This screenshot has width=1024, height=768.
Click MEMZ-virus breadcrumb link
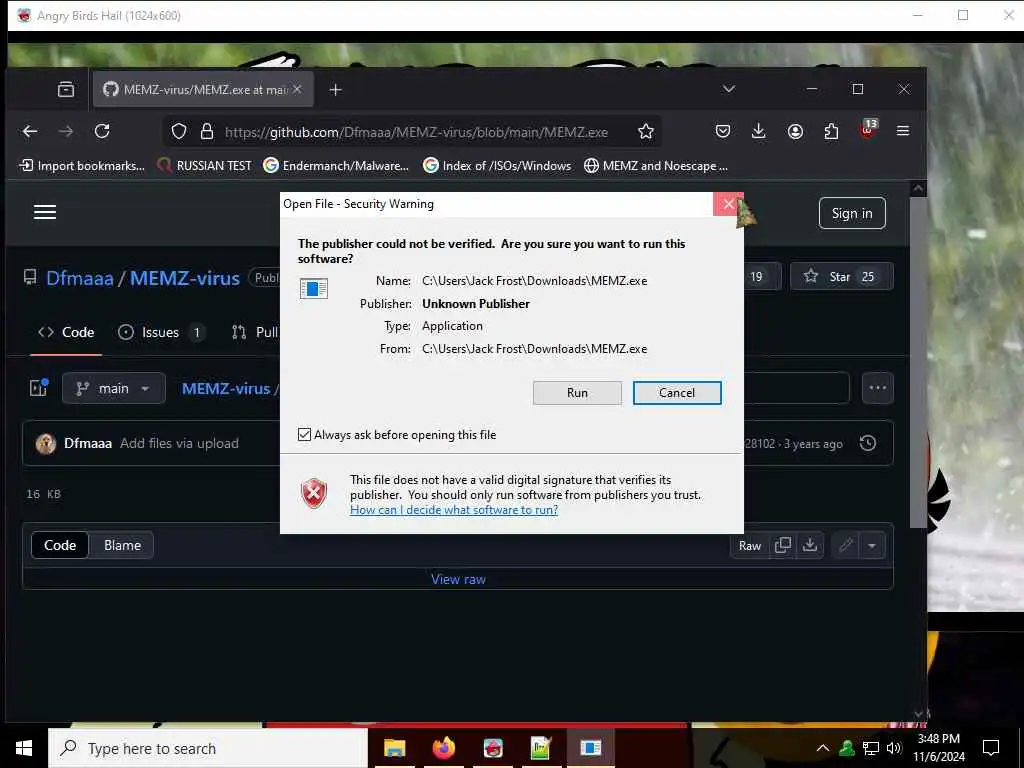point(226,389)
